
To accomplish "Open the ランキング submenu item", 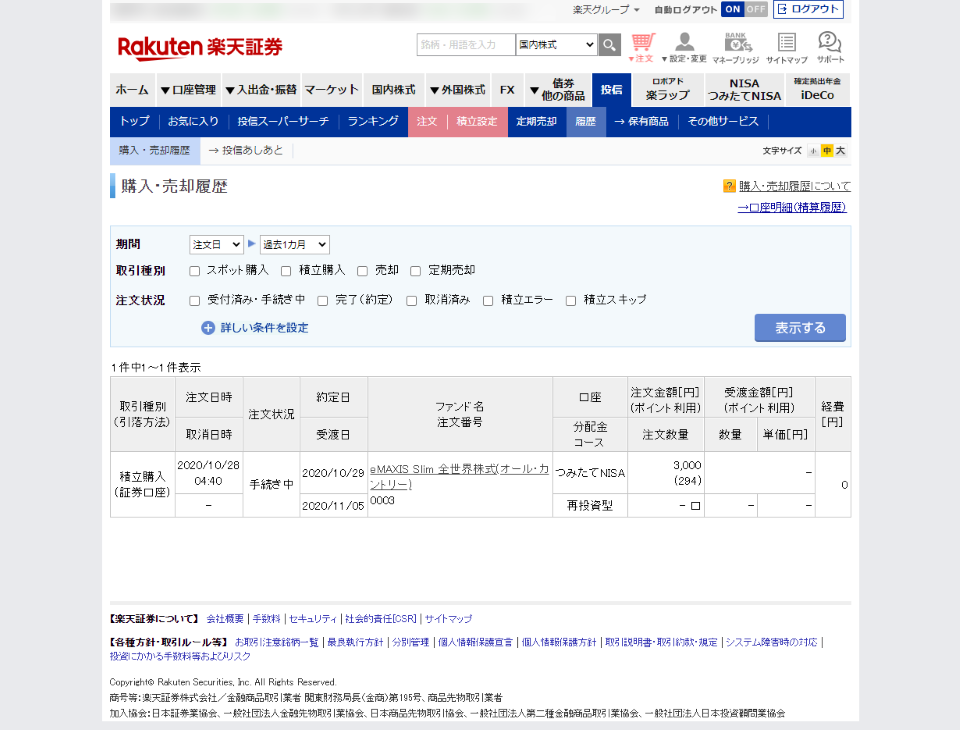I will [x=373, y=121].
